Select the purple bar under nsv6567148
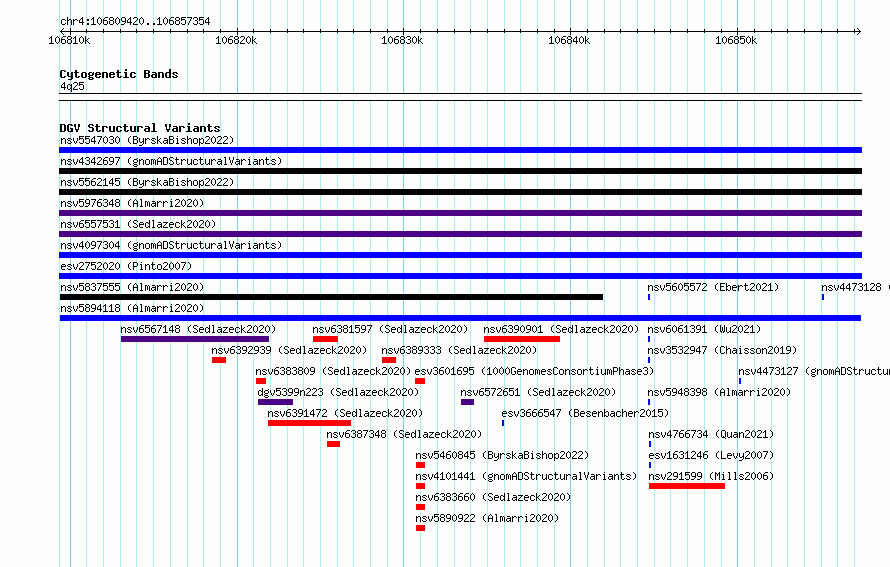890x567 pixels. click(195, 339)
